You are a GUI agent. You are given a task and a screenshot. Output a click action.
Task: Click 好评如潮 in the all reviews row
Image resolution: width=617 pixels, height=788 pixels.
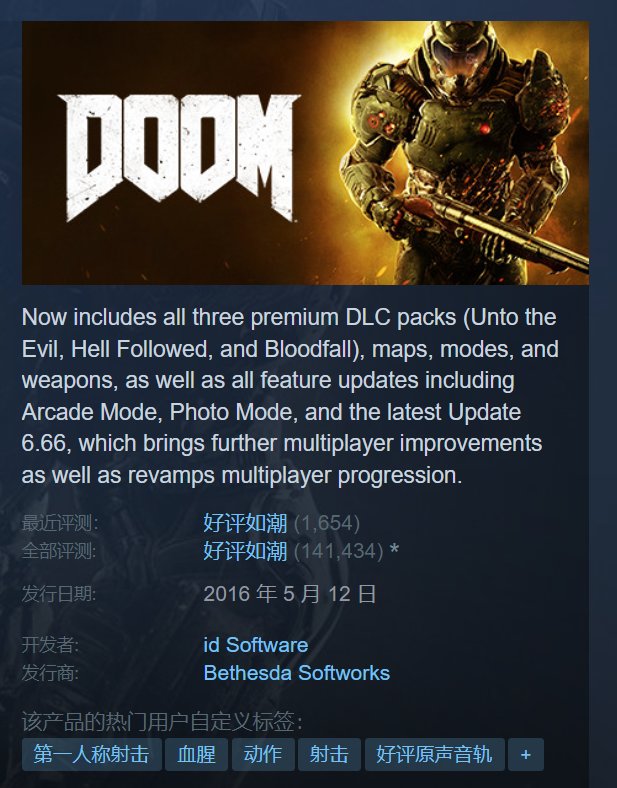click(245, 551)
